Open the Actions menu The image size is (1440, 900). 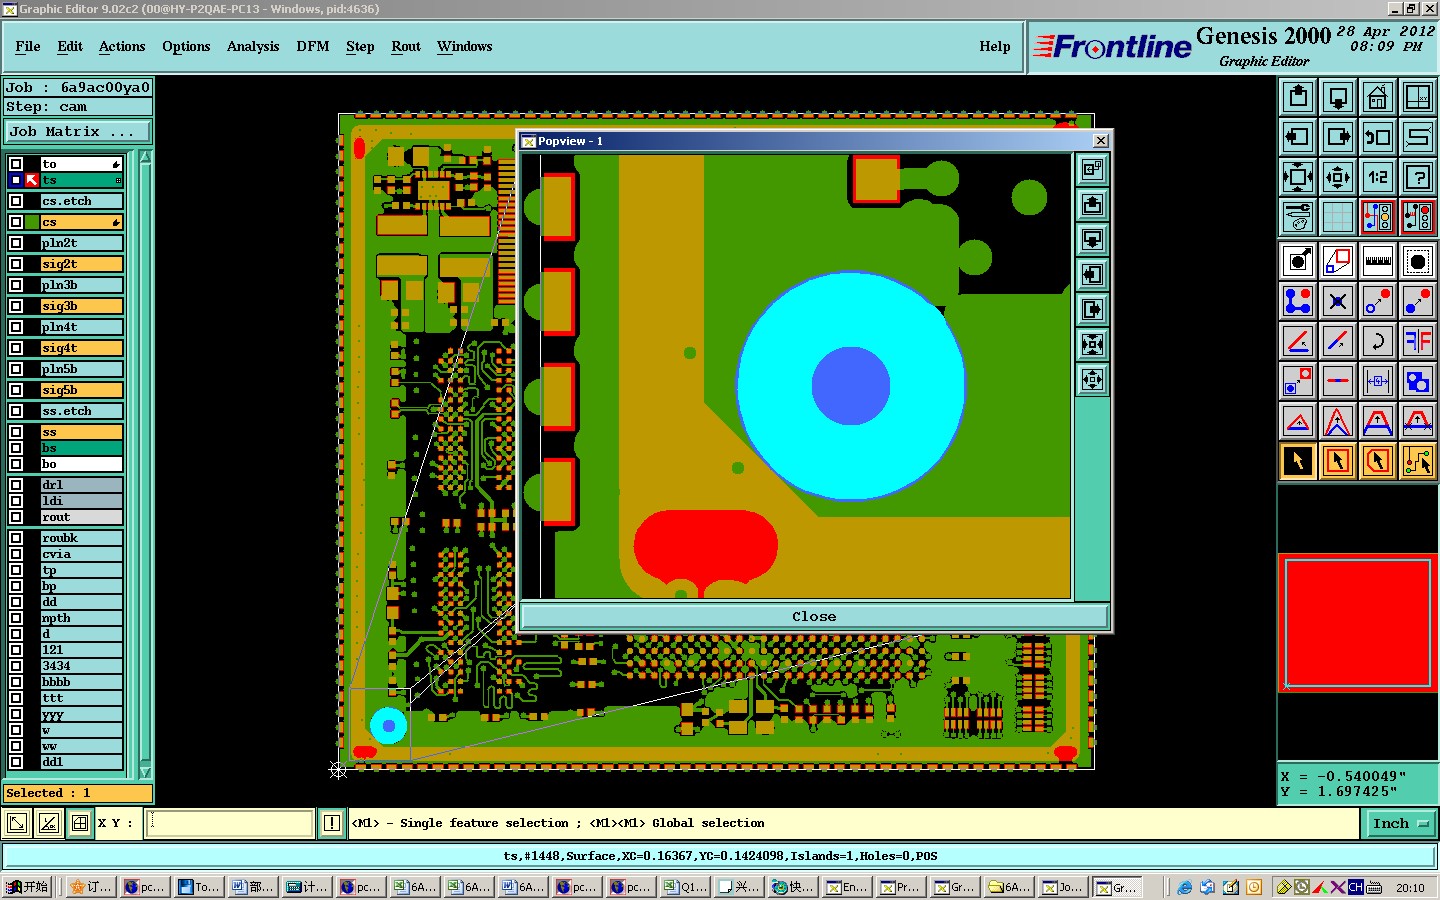122,47
